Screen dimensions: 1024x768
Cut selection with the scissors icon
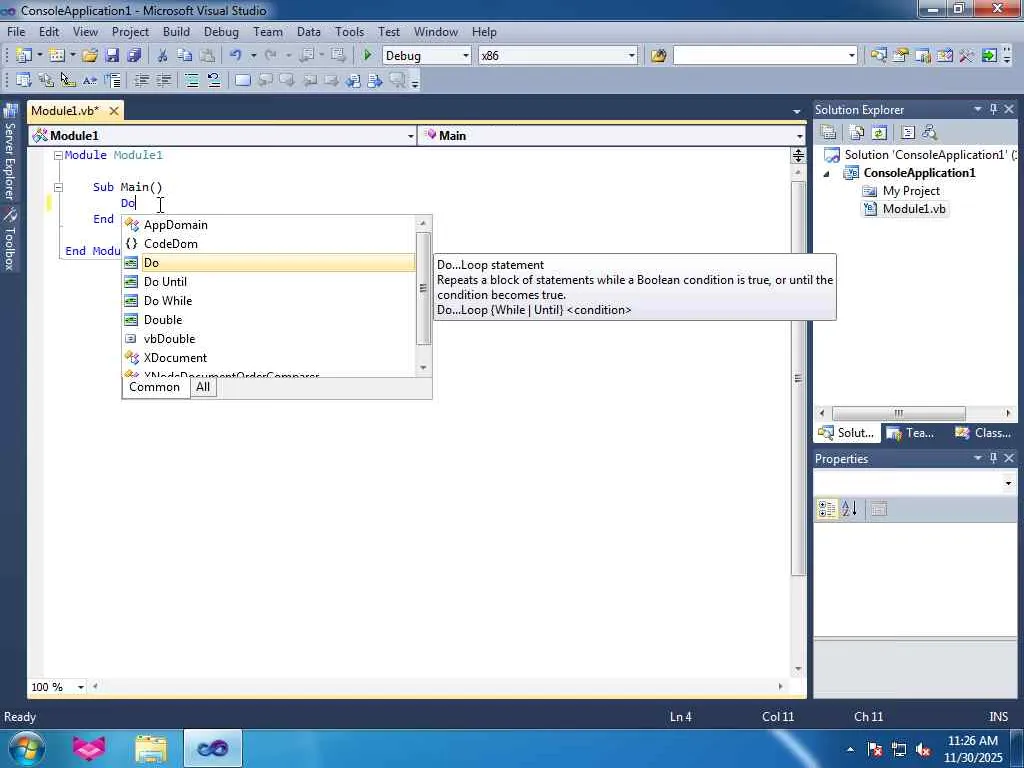pyautogui.click(x=163, y=56)
